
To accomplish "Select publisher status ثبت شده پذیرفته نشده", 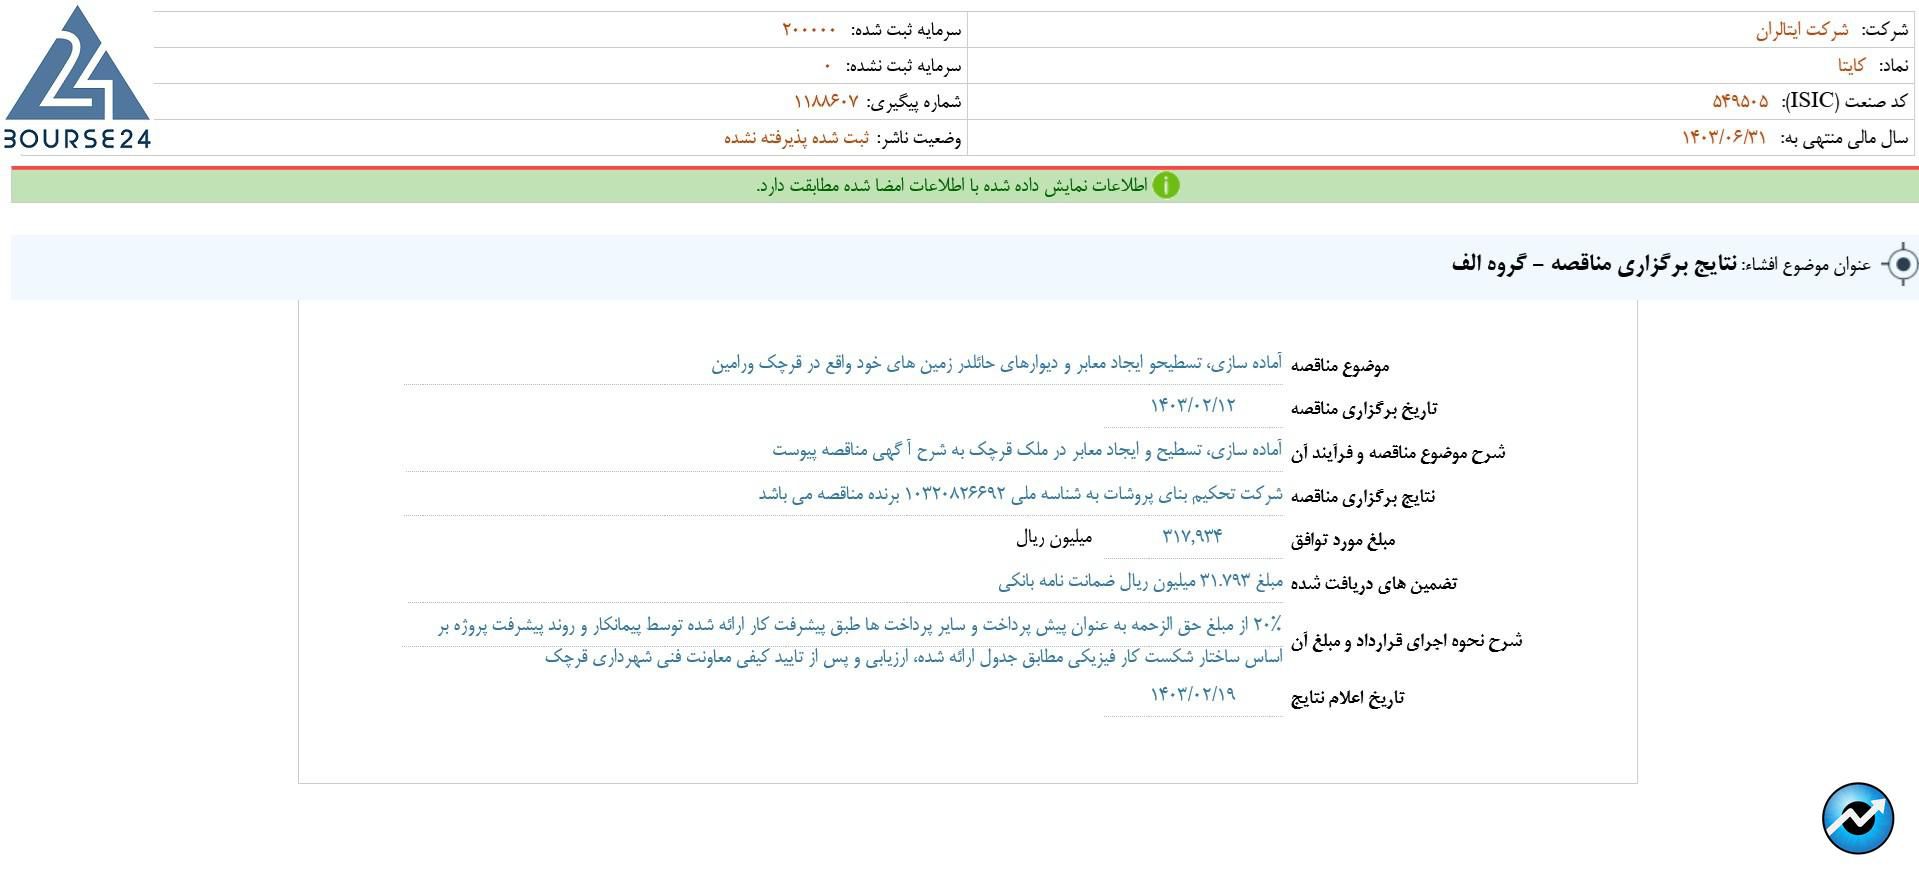I will click(x=797, y=137).
